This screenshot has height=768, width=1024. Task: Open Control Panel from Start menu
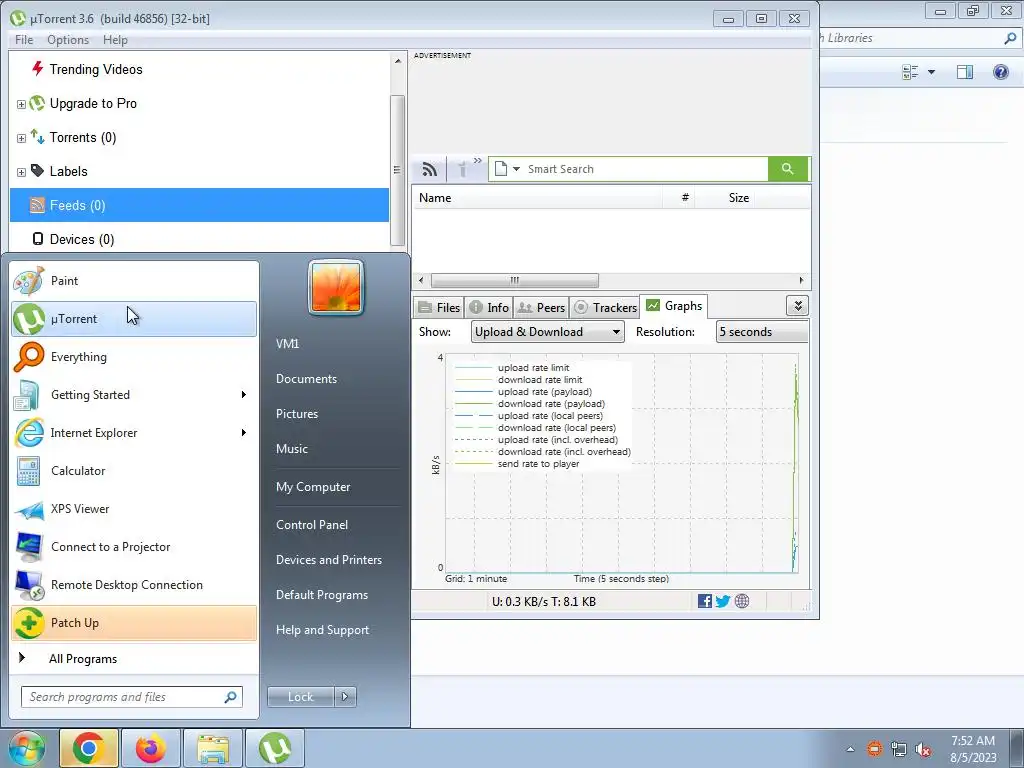tap(312, 524)
